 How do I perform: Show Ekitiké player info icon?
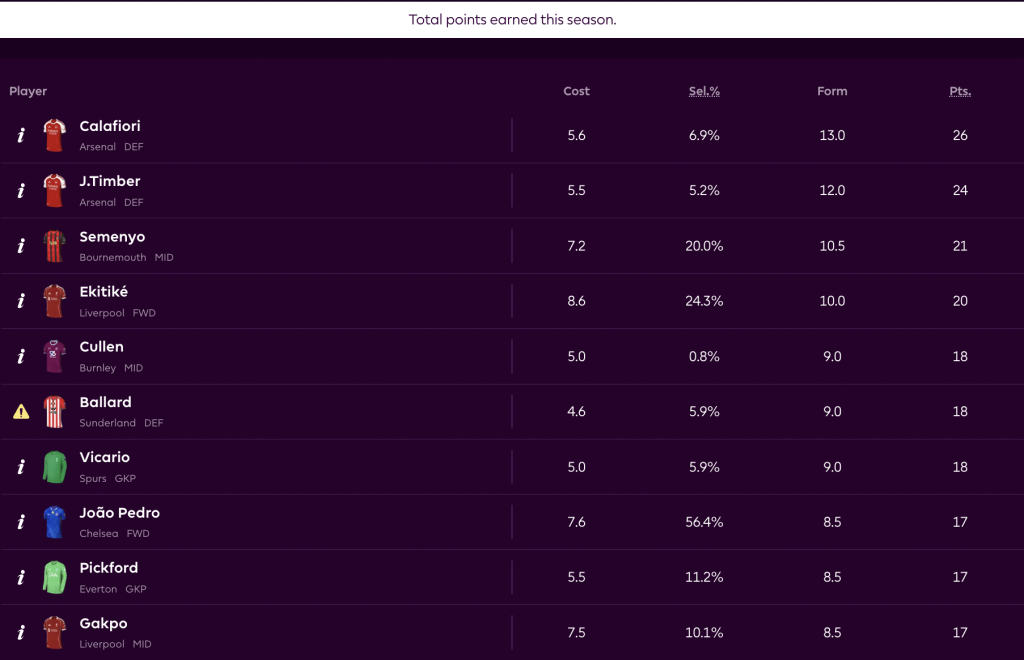click(21, 301)
